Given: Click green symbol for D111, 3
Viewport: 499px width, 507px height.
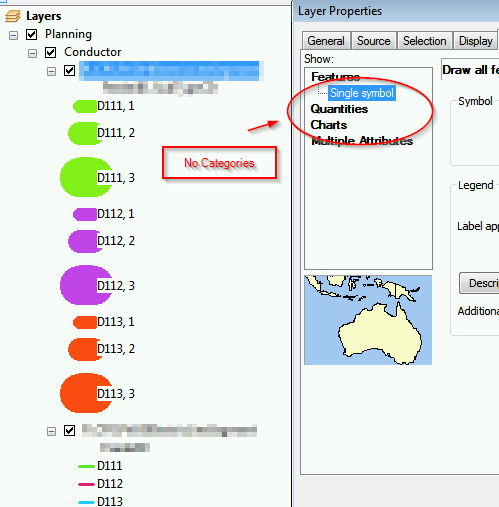Looking at the screenshot, I should (x=86, y=177).
